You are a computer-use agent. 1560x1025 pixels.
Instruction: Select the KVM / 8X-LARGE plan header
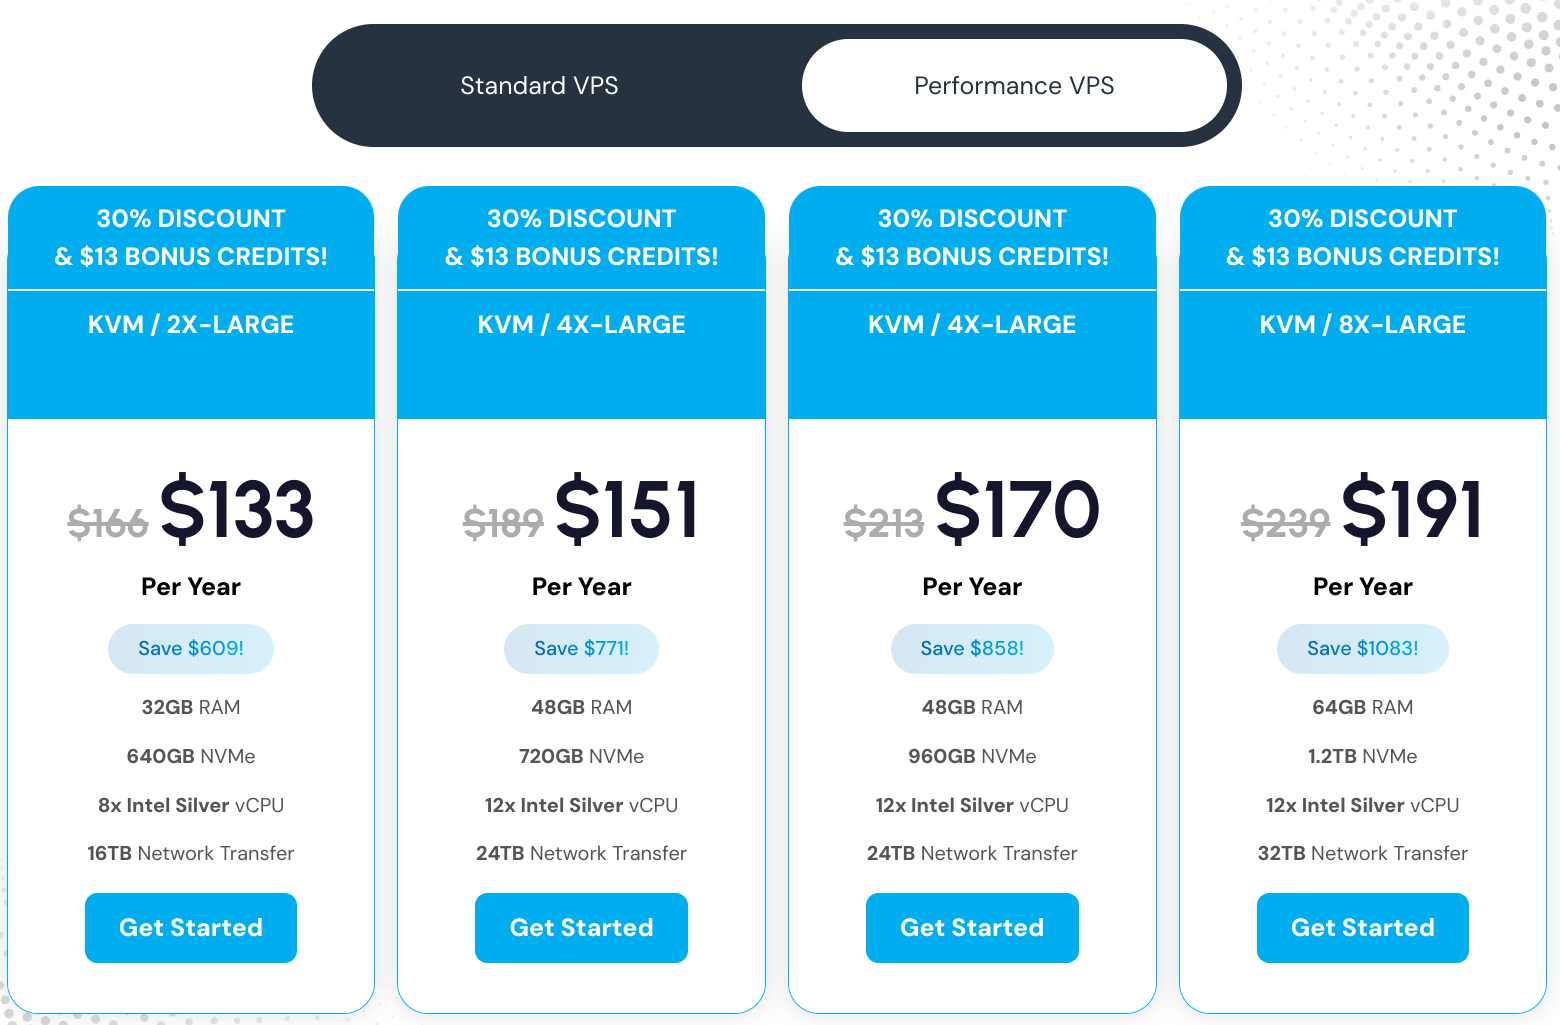tap(1363, 325)
